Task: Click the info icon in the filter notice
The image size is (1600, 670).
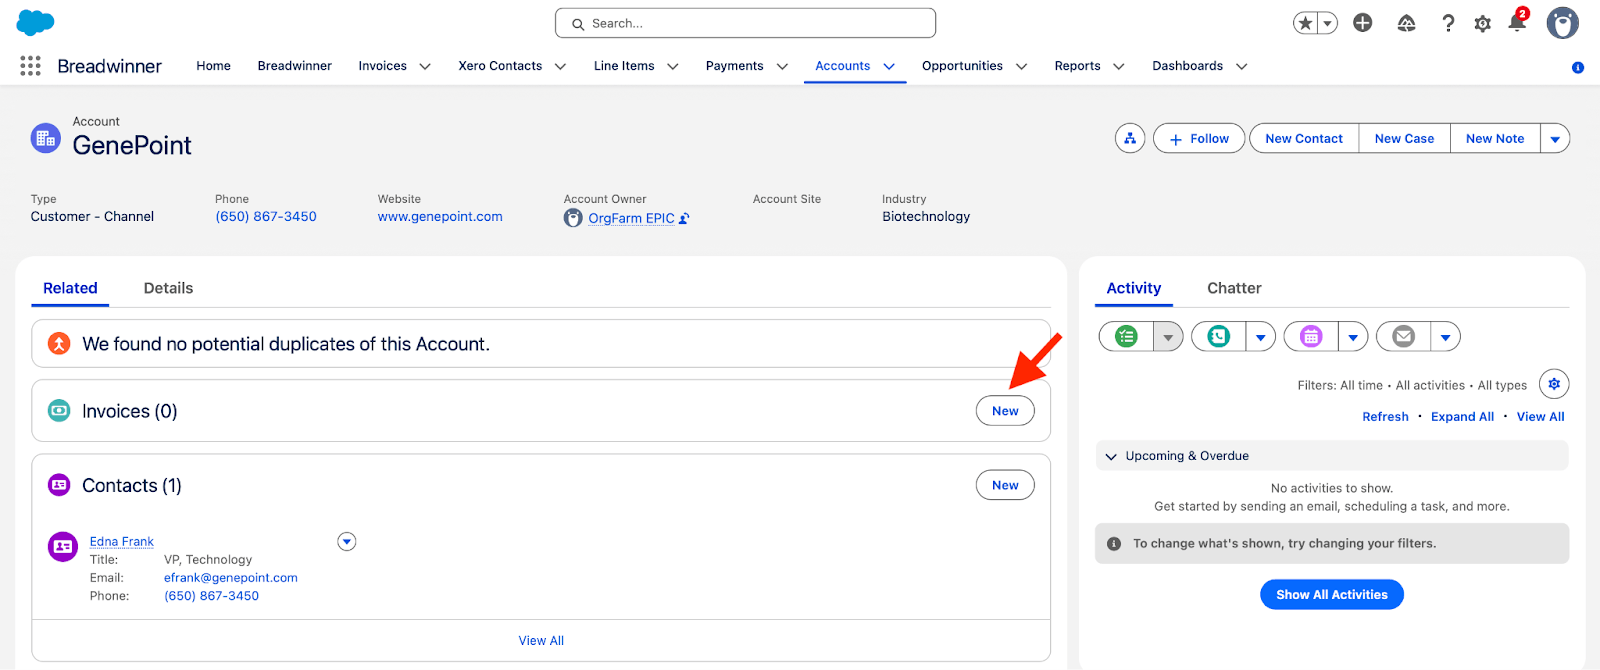Action: [x=1114, y=544]
